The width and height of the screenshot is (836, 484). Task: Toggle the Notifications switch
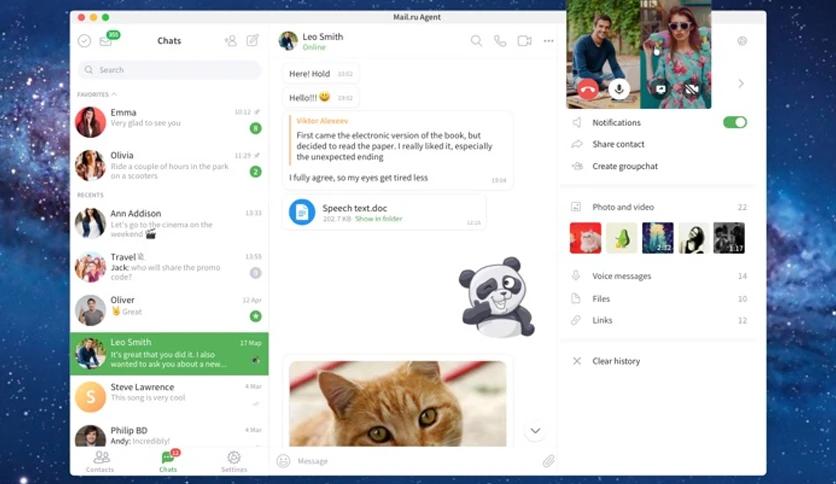(735, 122)
